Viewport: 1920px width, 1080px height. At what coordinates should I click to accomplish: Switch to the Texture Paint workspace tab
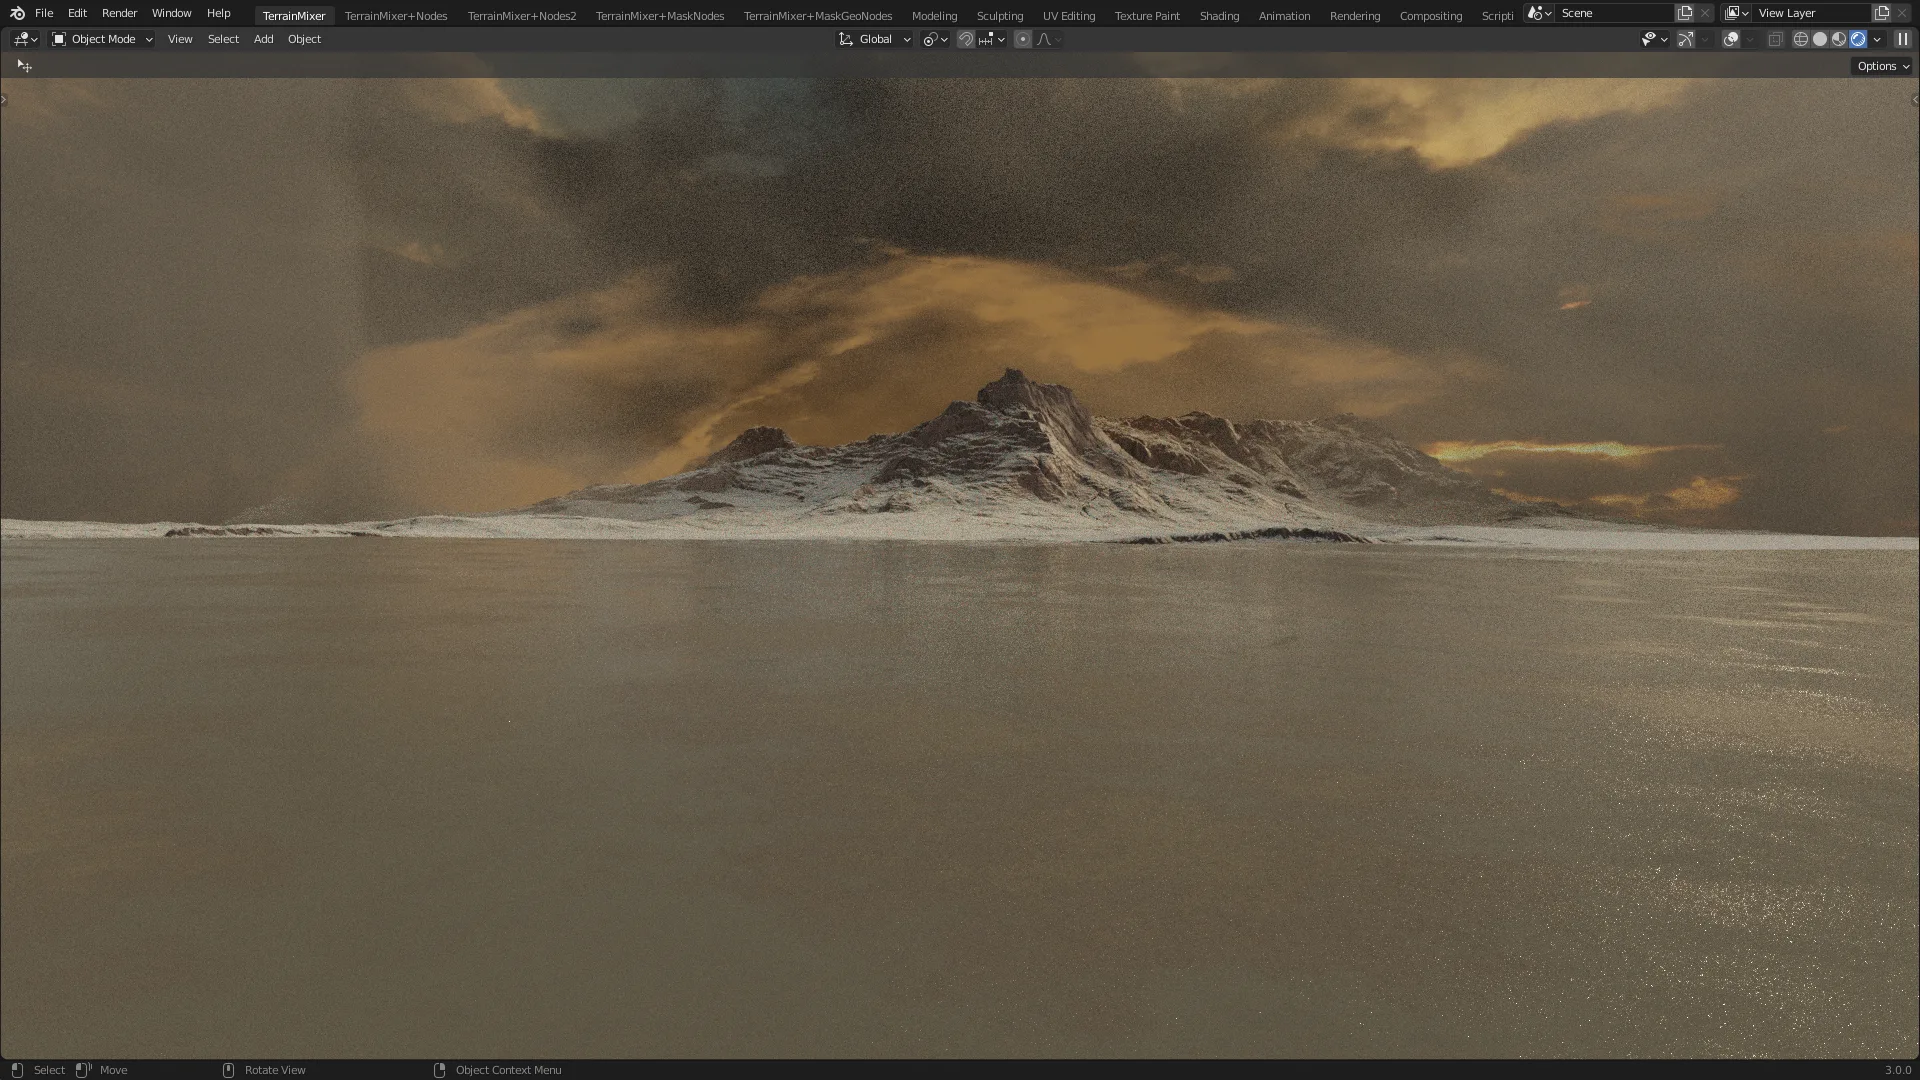(1147, 16)
